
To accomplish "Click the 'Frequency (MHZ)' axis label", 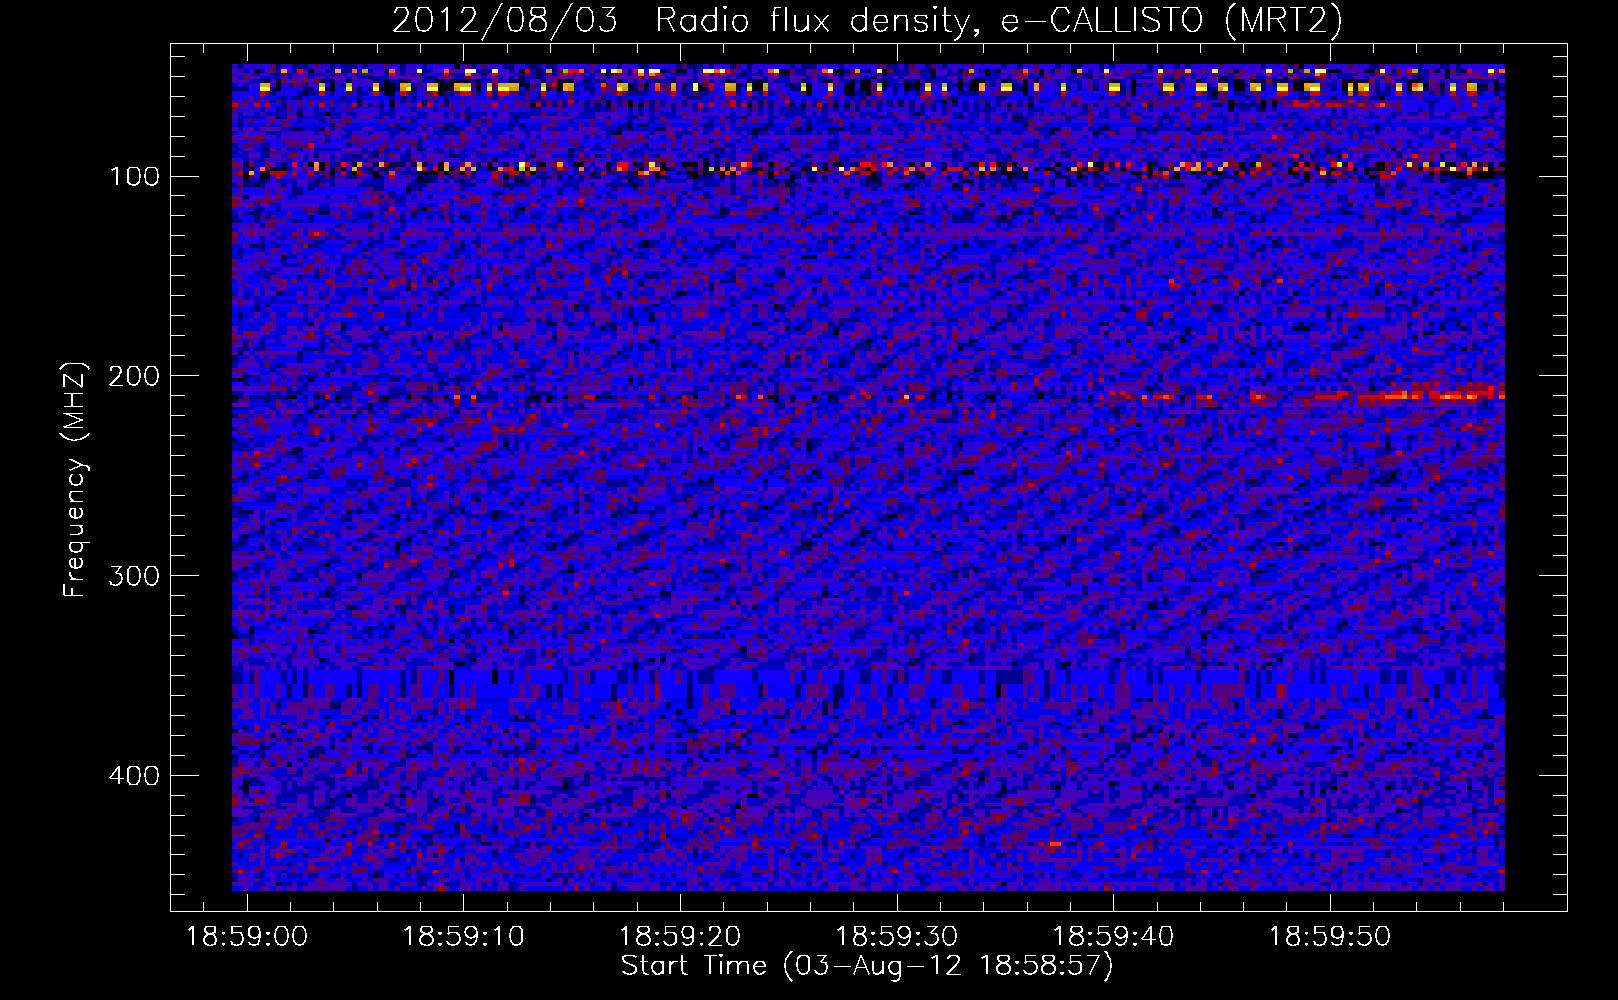I will pos(75,480).
